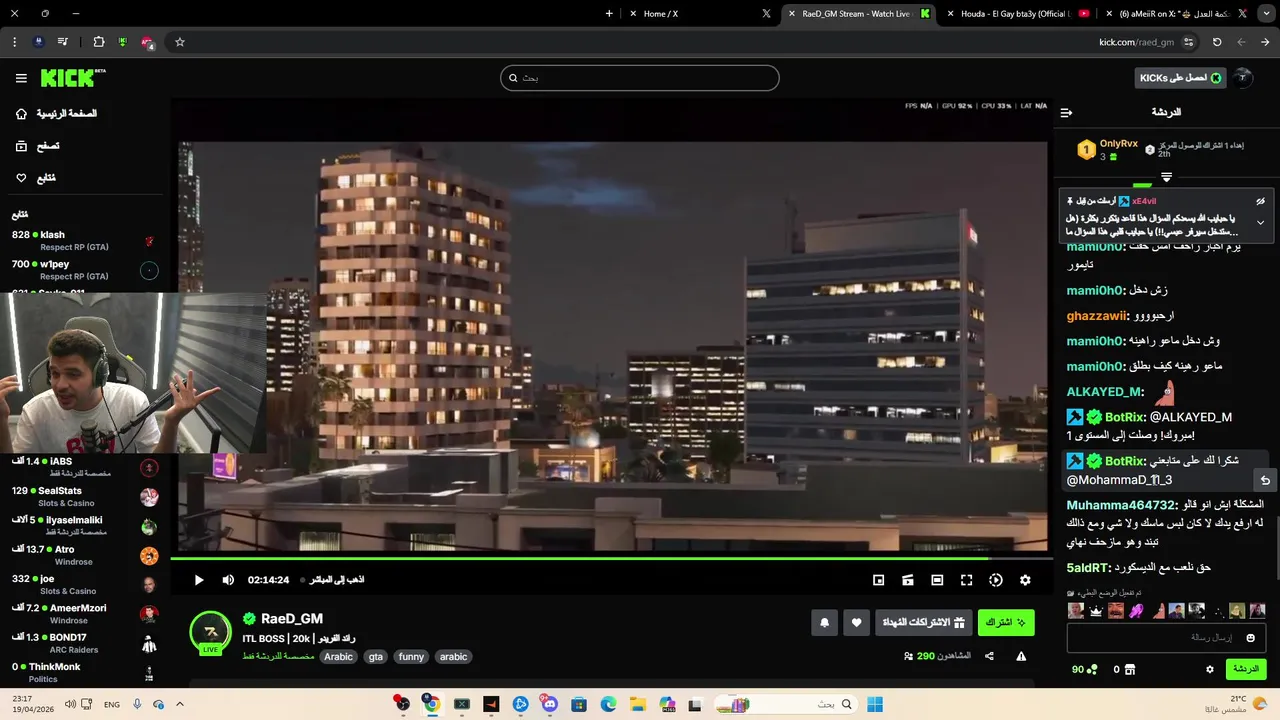Viewport: 1280px width, 720px height.
Task: Toggle channel notifications bell
Action: 824,622
